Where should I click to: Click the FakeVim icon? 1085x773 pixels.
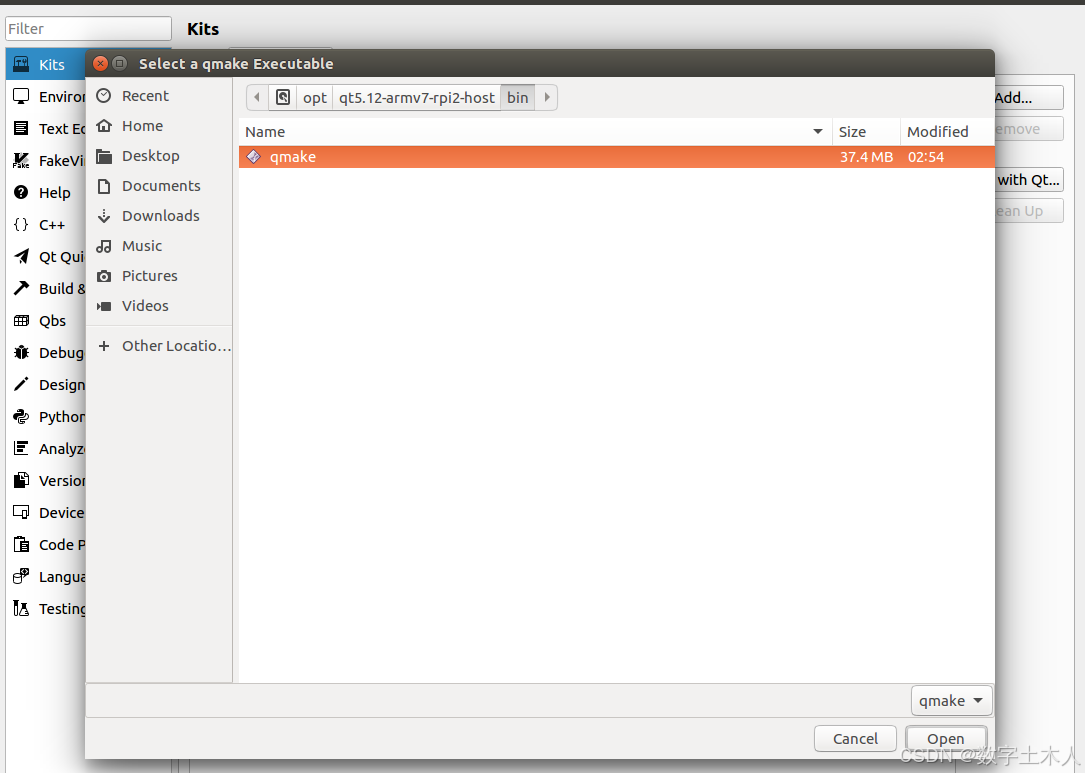[x=21, y=161]
